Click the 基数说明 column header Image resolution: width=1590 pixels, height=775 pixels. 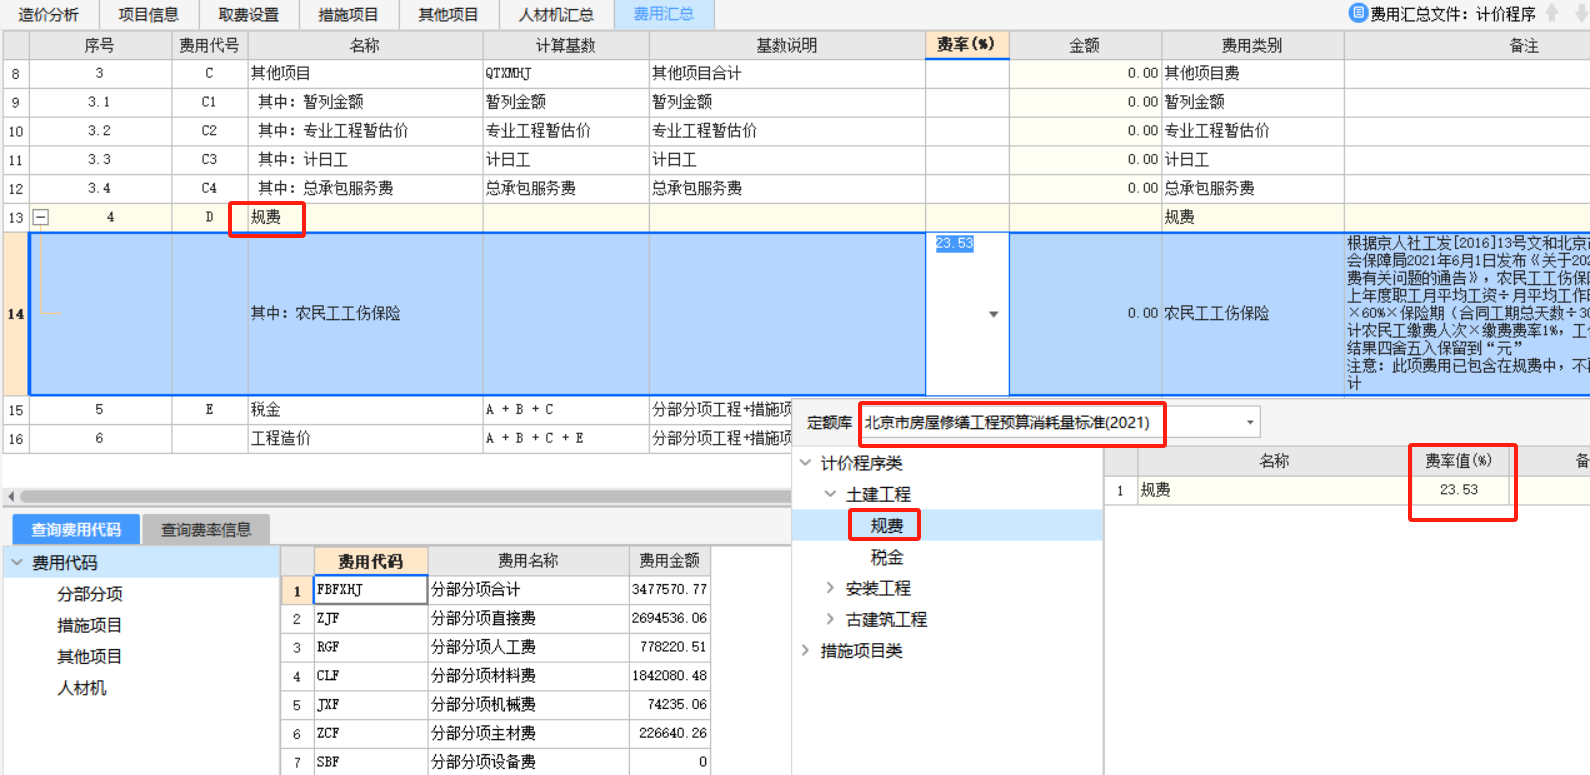787,45
